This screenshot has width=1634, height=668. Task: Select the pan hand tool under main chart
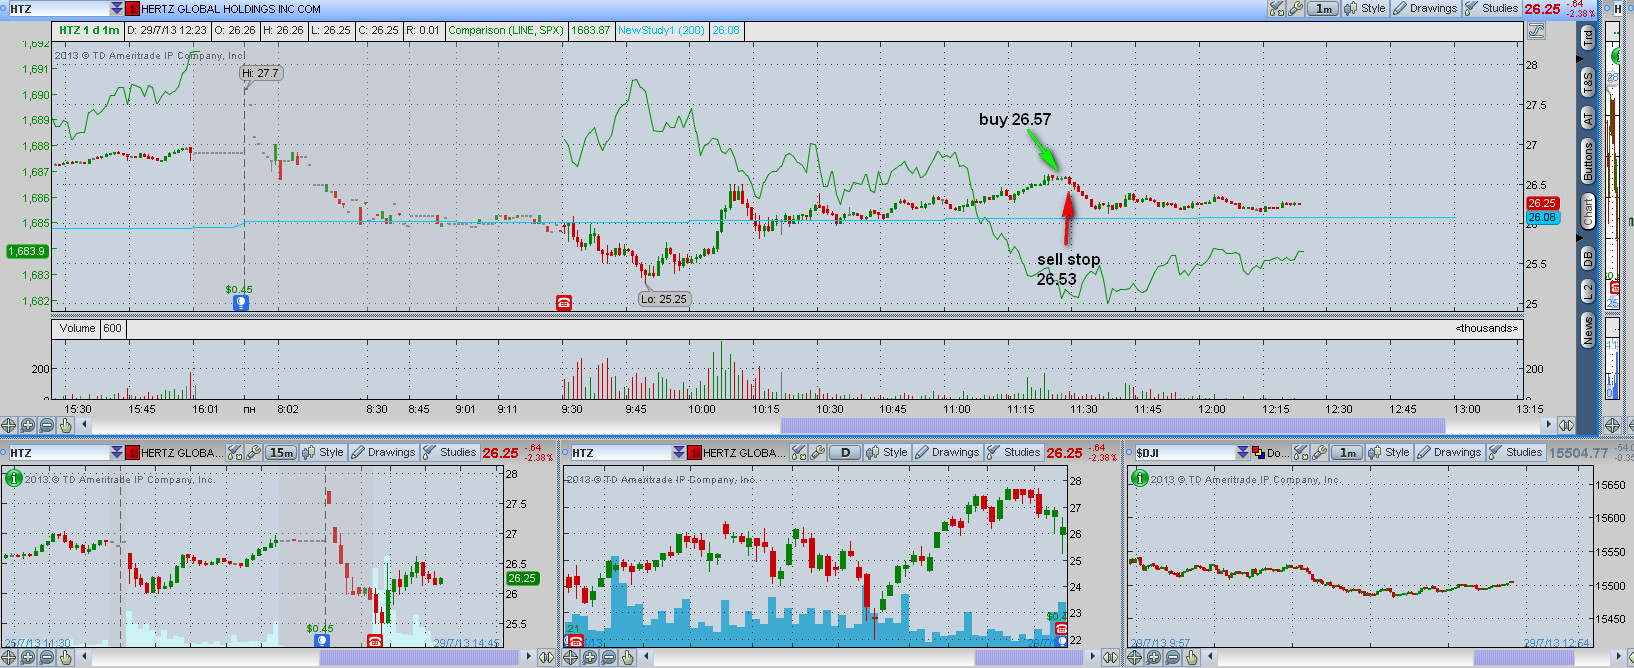[66, 425]
